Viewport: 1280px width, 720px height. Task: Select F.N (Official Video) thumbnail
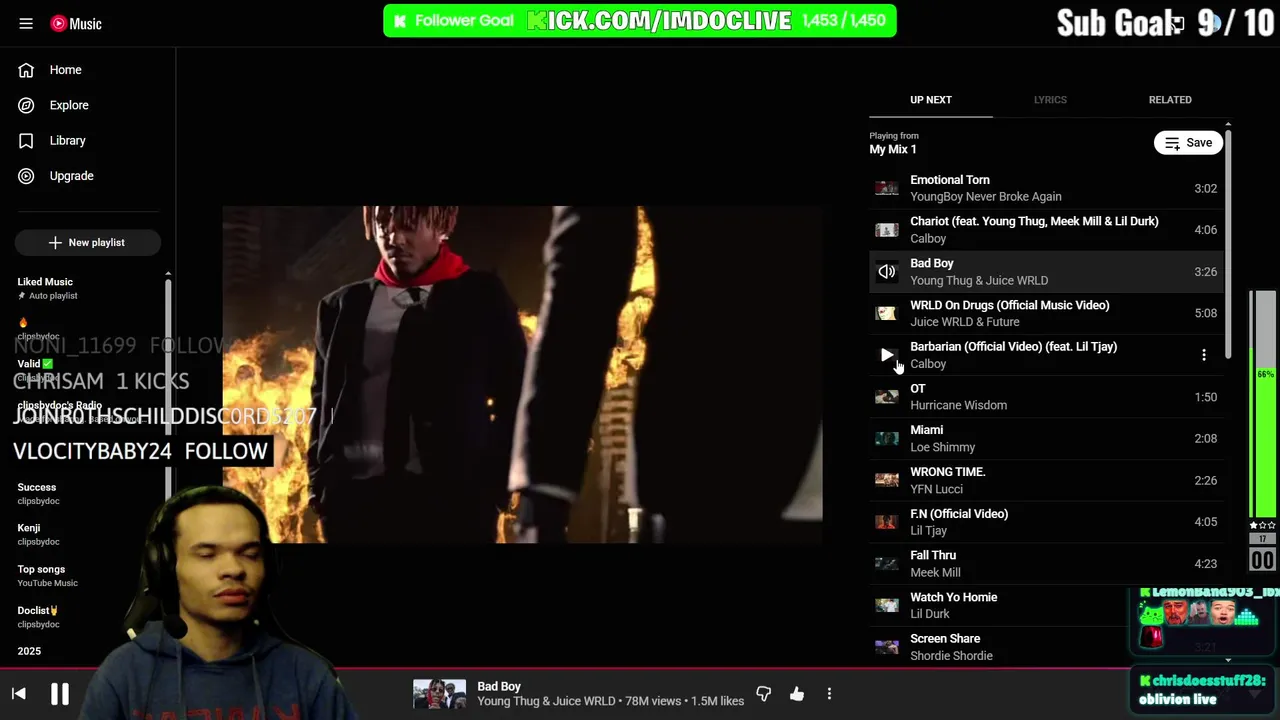point(887,522)
